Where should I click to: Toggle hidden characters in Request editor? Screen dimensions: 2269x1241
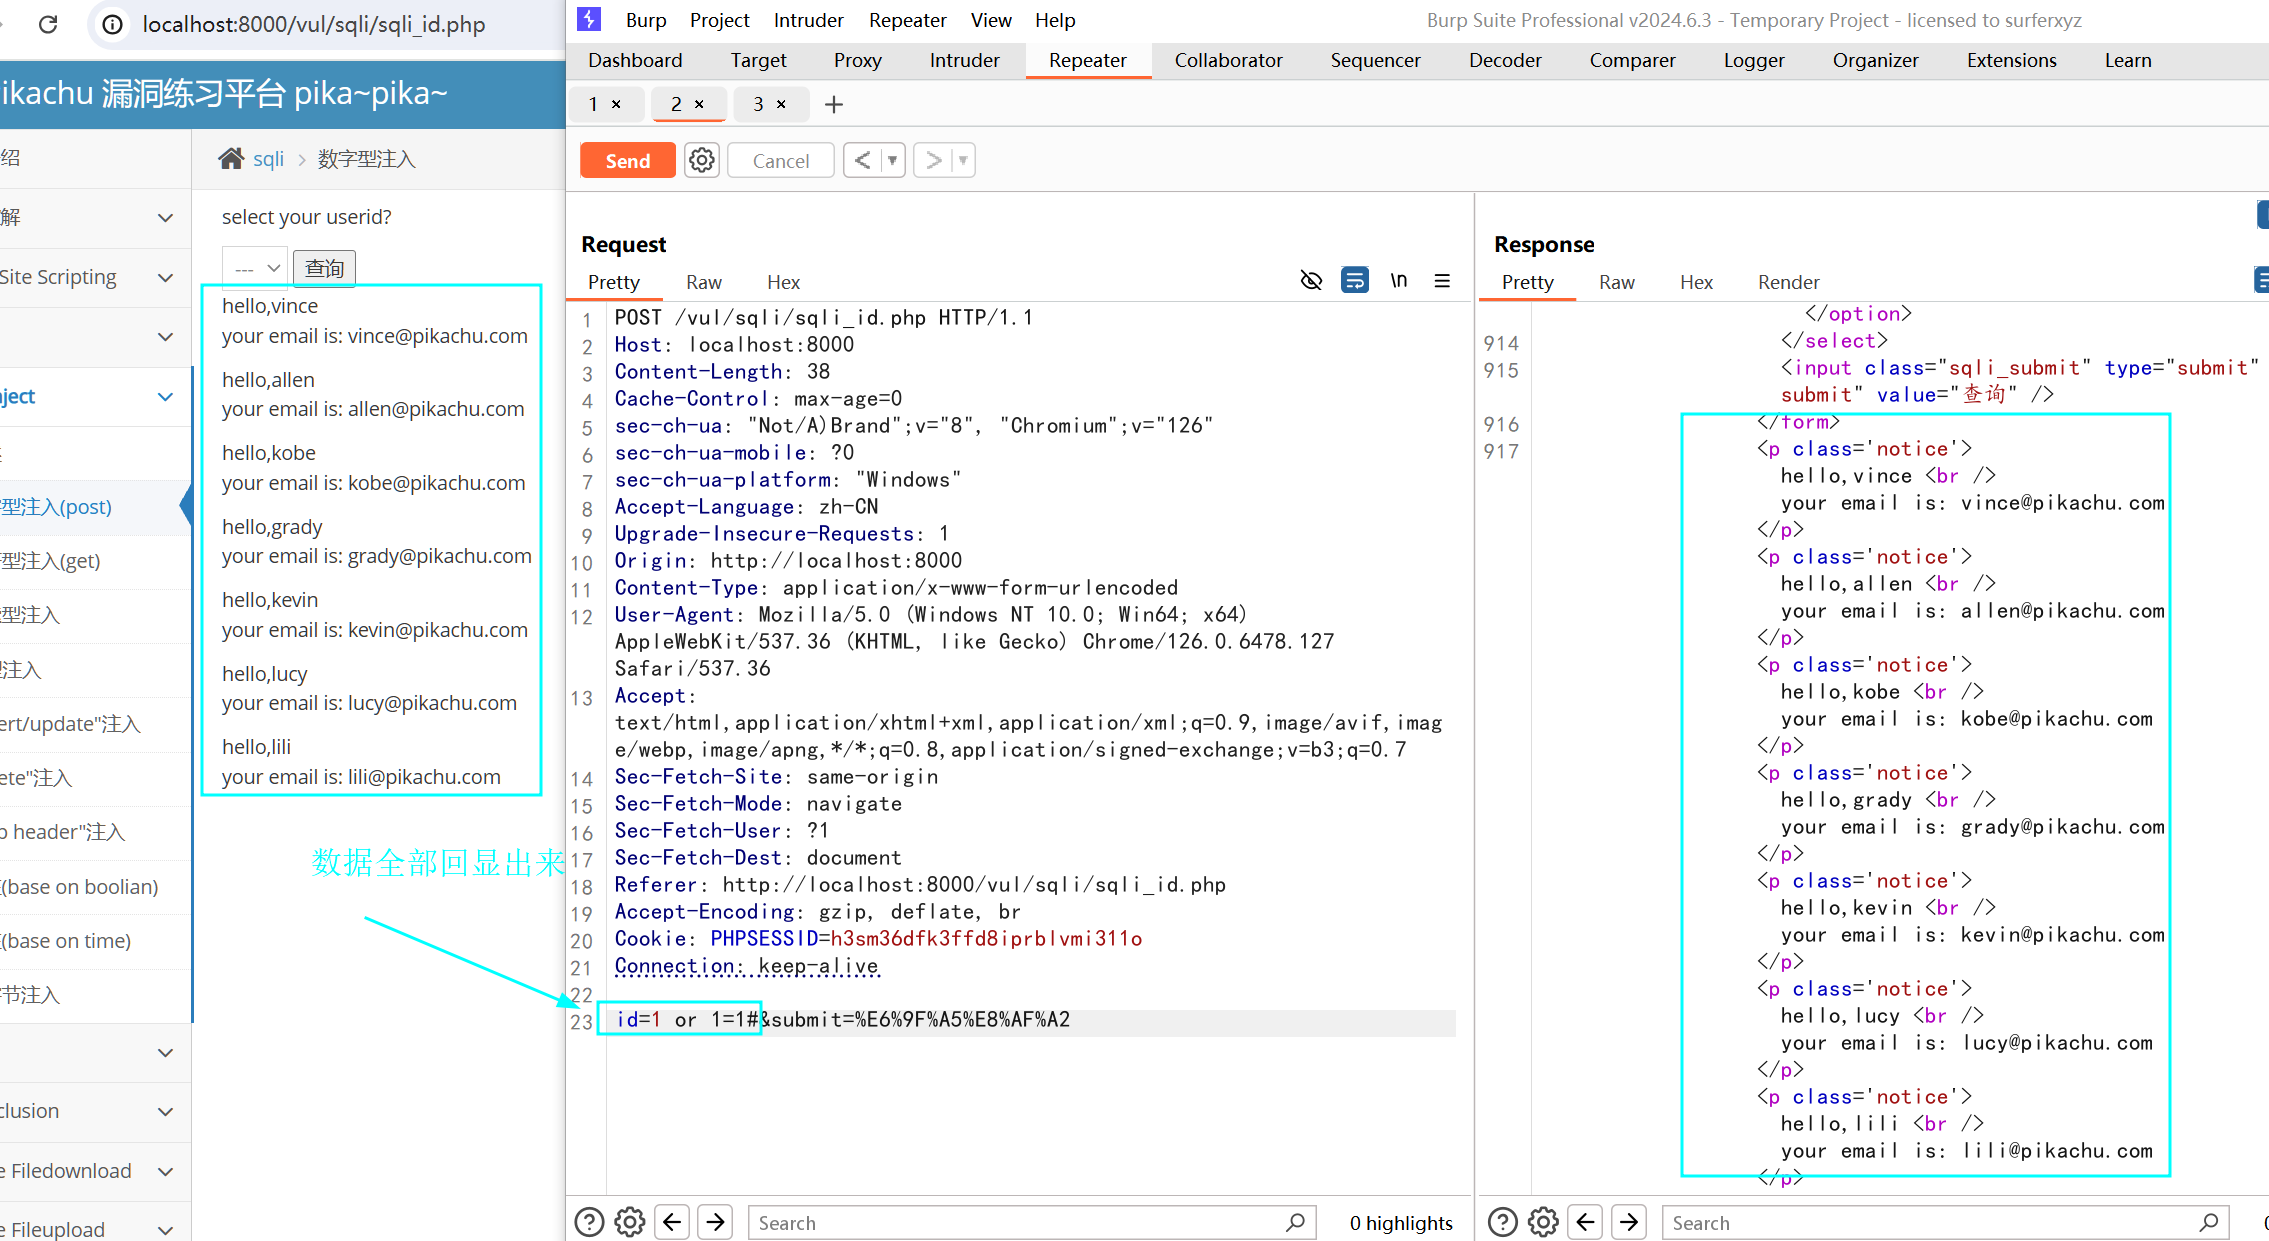pos(1311,280)
